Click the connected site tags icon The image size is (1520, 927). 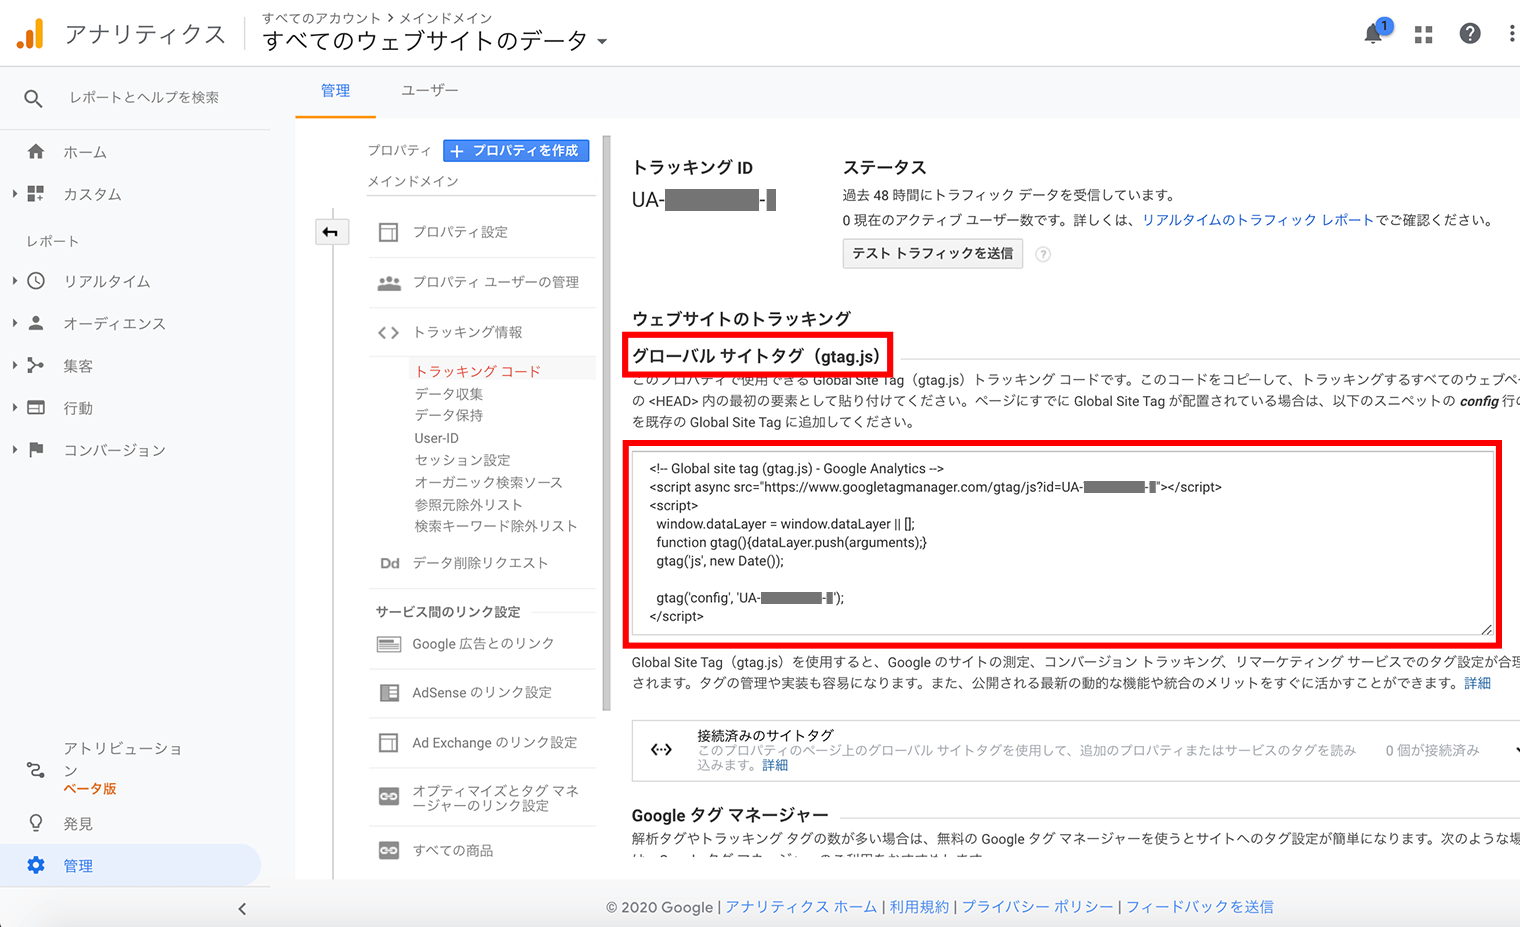(x=662, y=750)
